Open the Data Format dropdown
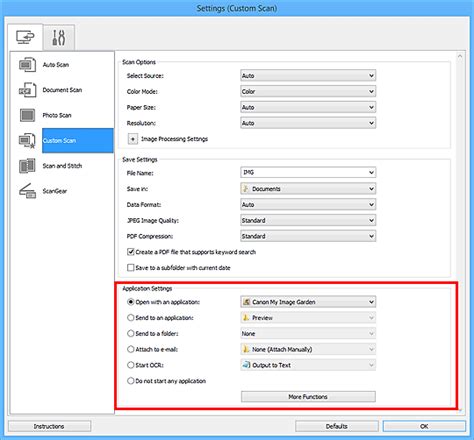474x440 pixels. [x=308, y=205]
